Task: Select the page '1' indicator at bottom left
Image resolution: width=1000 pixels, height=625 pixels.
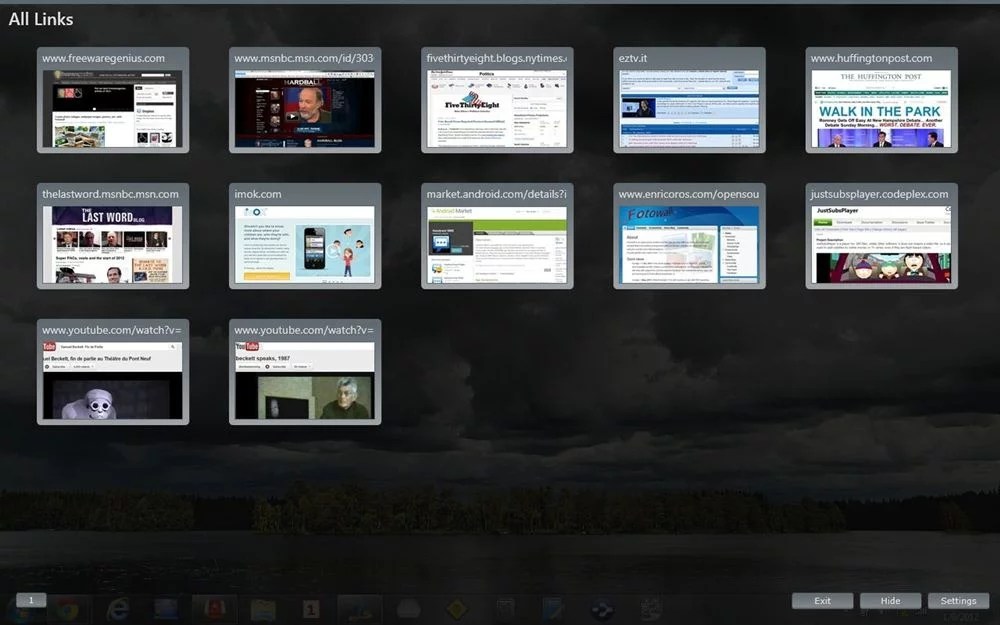Action: tap(31, 599)
